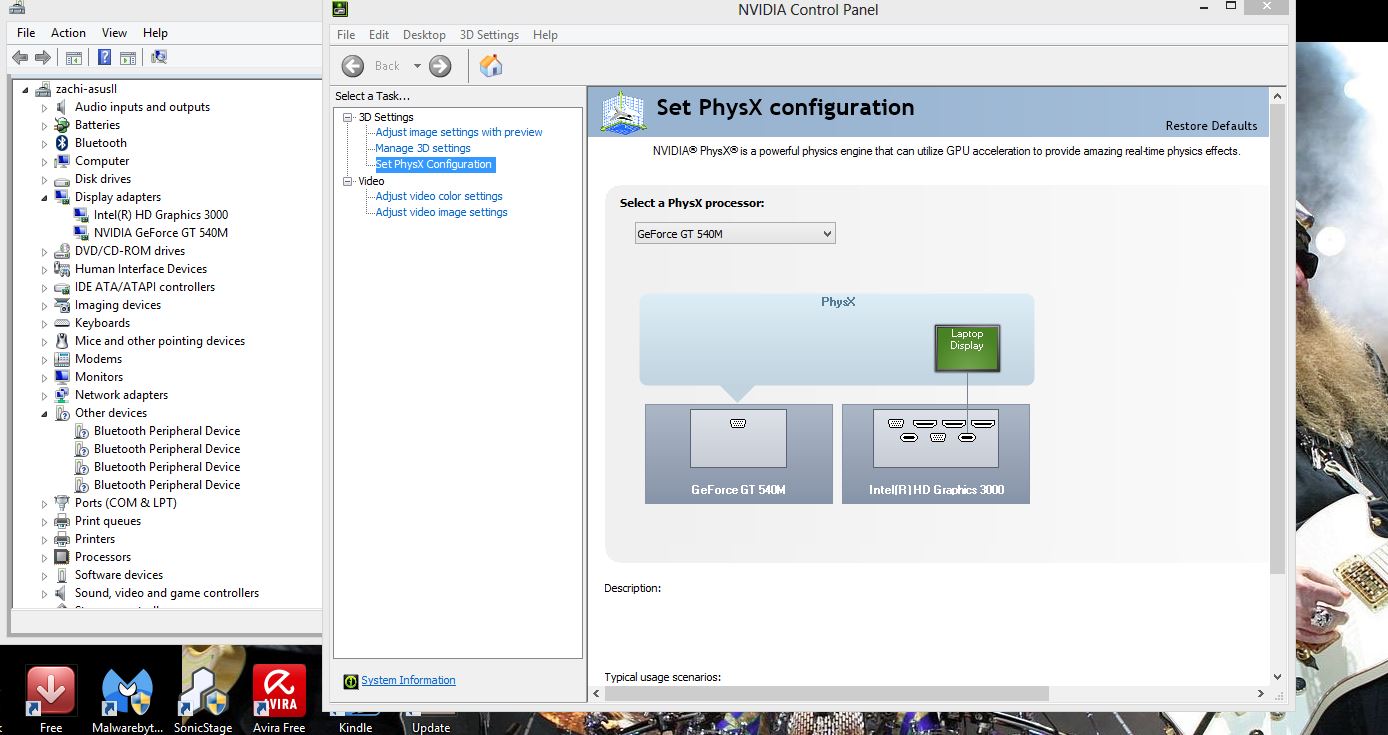Click Free download desktop shortcut icon
This screenshot has height=735, width=1388.
coord(51,692)
